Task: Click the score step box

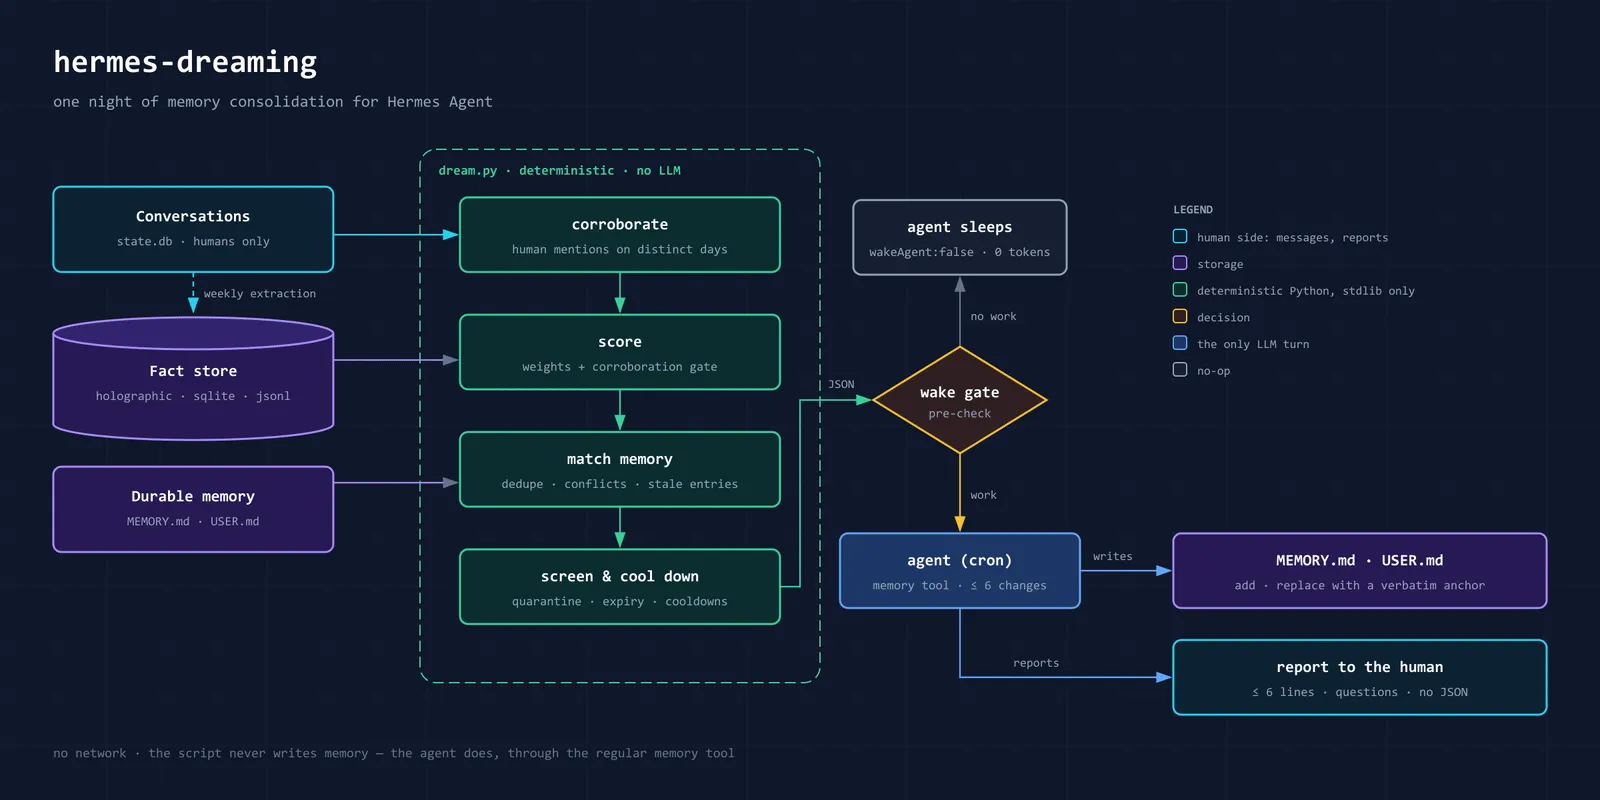Action: click(620, 352)
